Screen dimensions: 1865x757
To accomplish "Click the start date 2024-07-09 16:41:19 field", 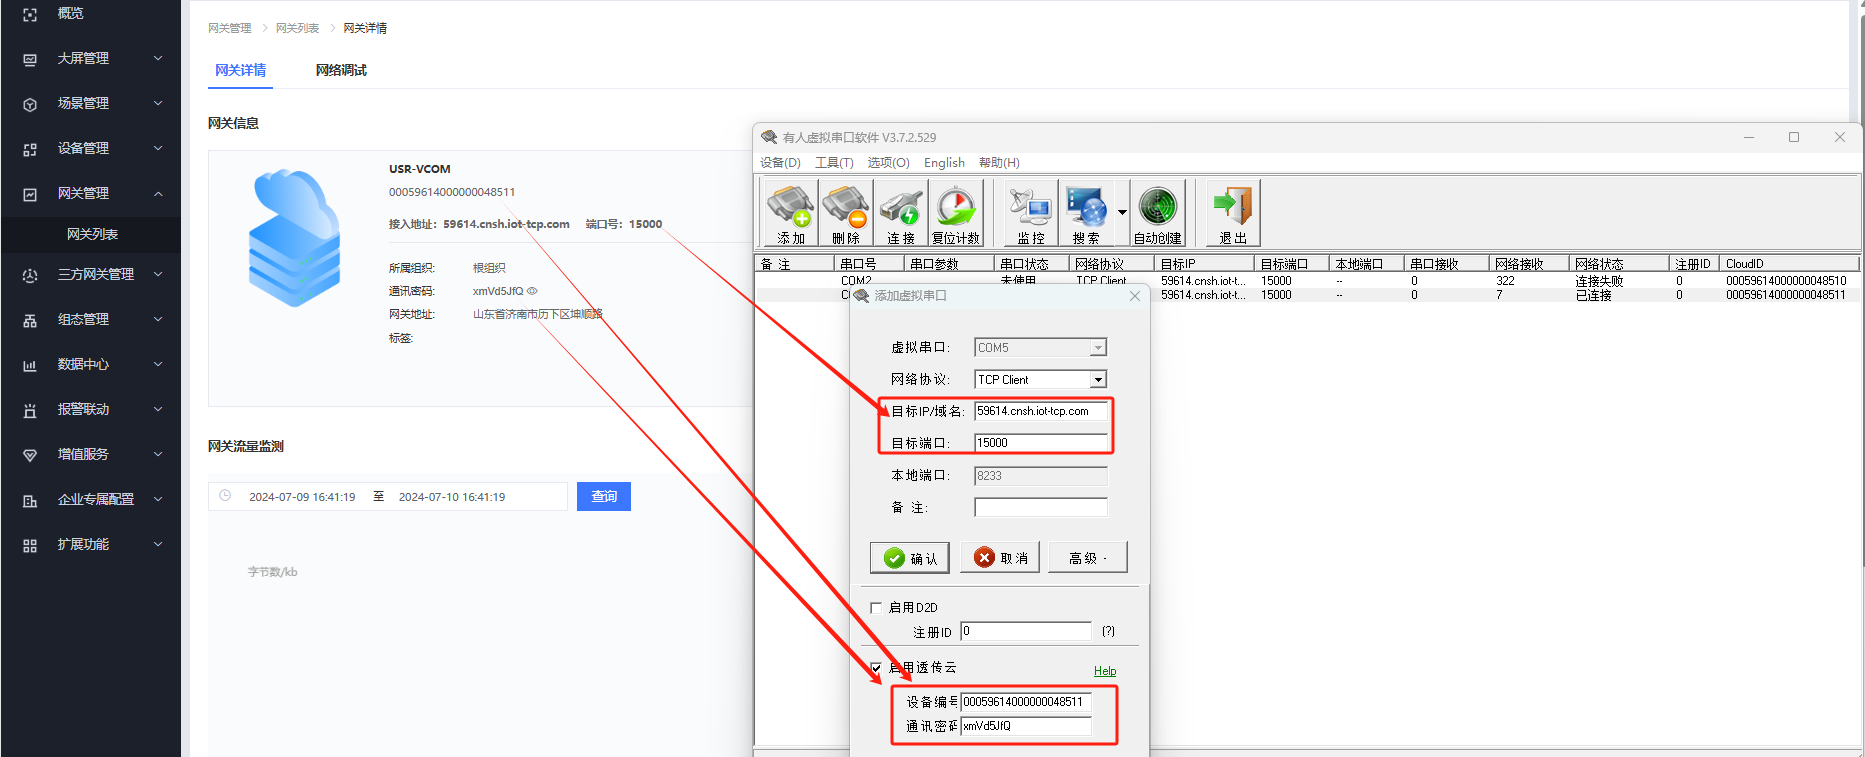I will click(302, 497).
